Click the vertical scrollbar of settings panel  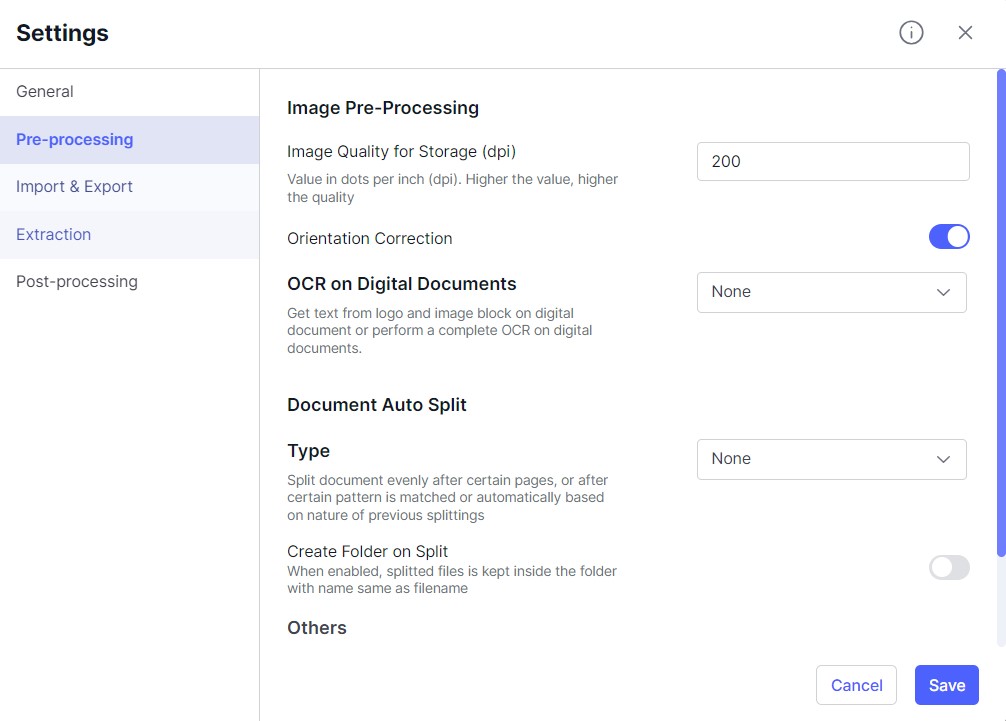pos(1001,312)
